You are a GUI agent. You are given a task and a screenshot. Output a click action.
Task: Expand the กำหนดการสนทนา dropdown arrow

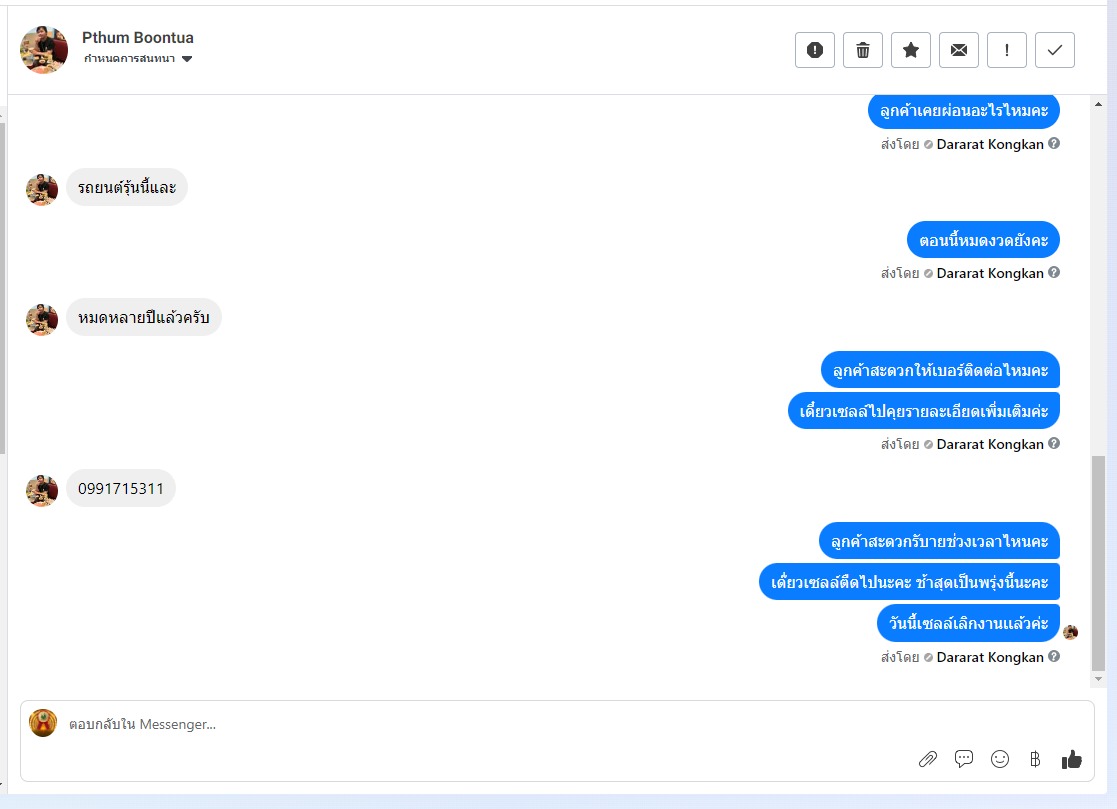point(187,59)
